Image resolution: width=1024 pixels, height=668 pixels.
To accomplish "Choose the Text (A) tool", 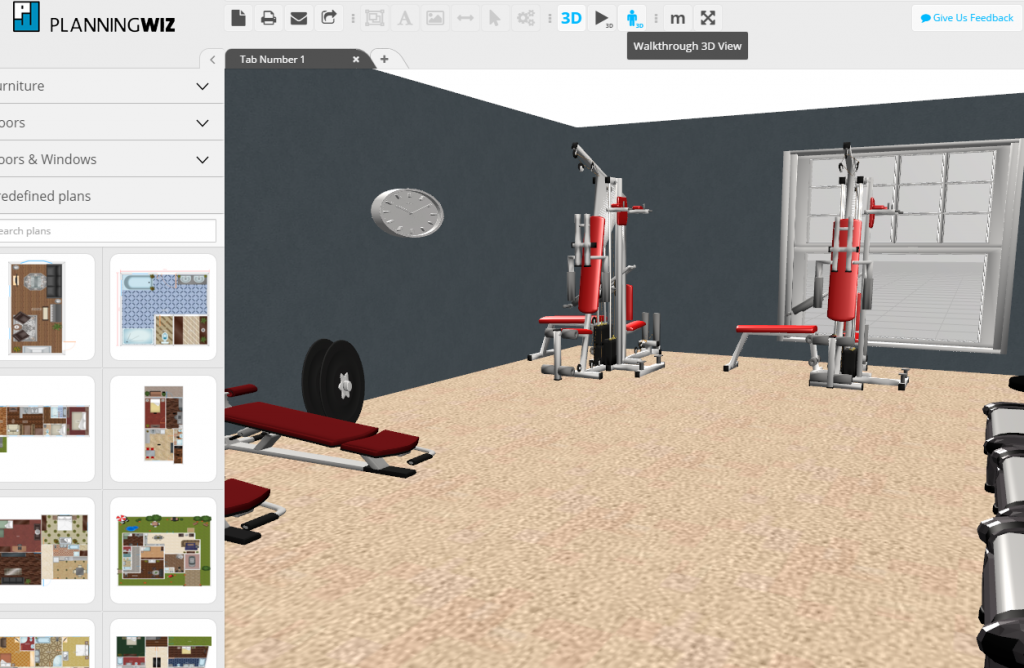I will click(x=405, y=18).
